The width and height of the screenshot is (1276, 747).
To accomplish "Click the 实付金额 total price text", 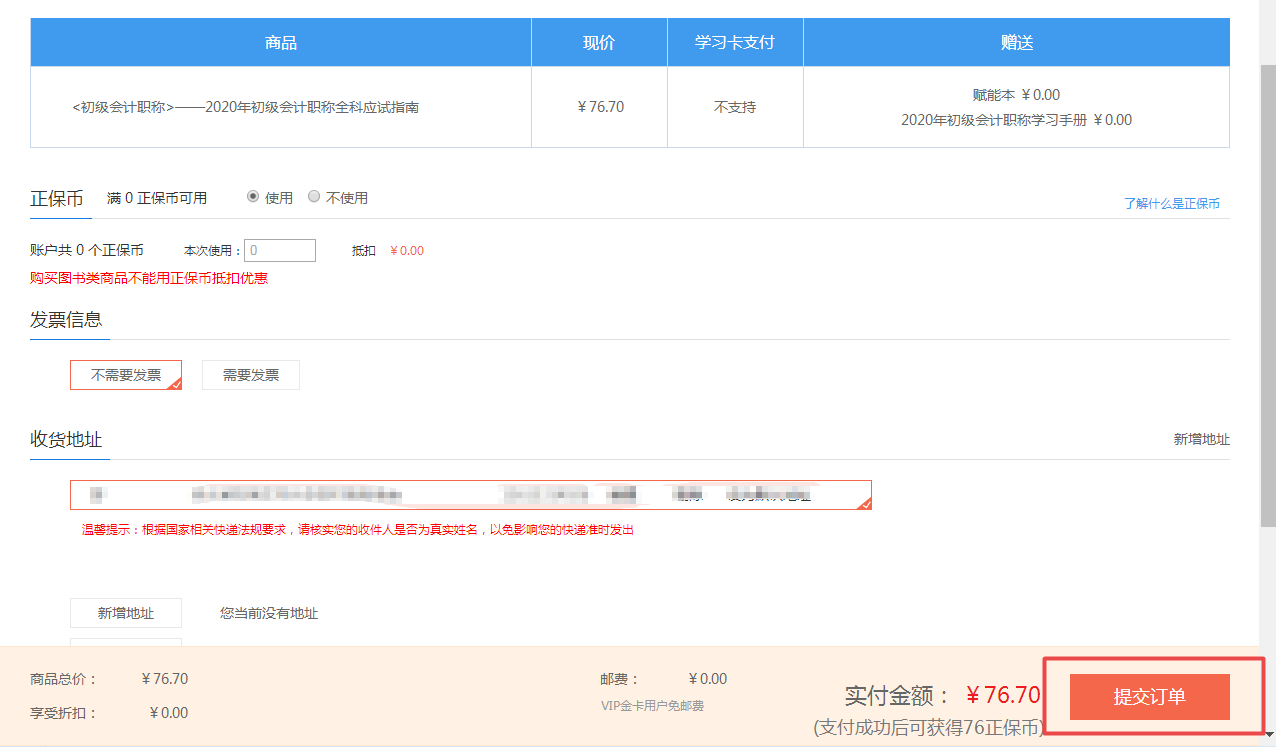I will [x=898, y=694].
